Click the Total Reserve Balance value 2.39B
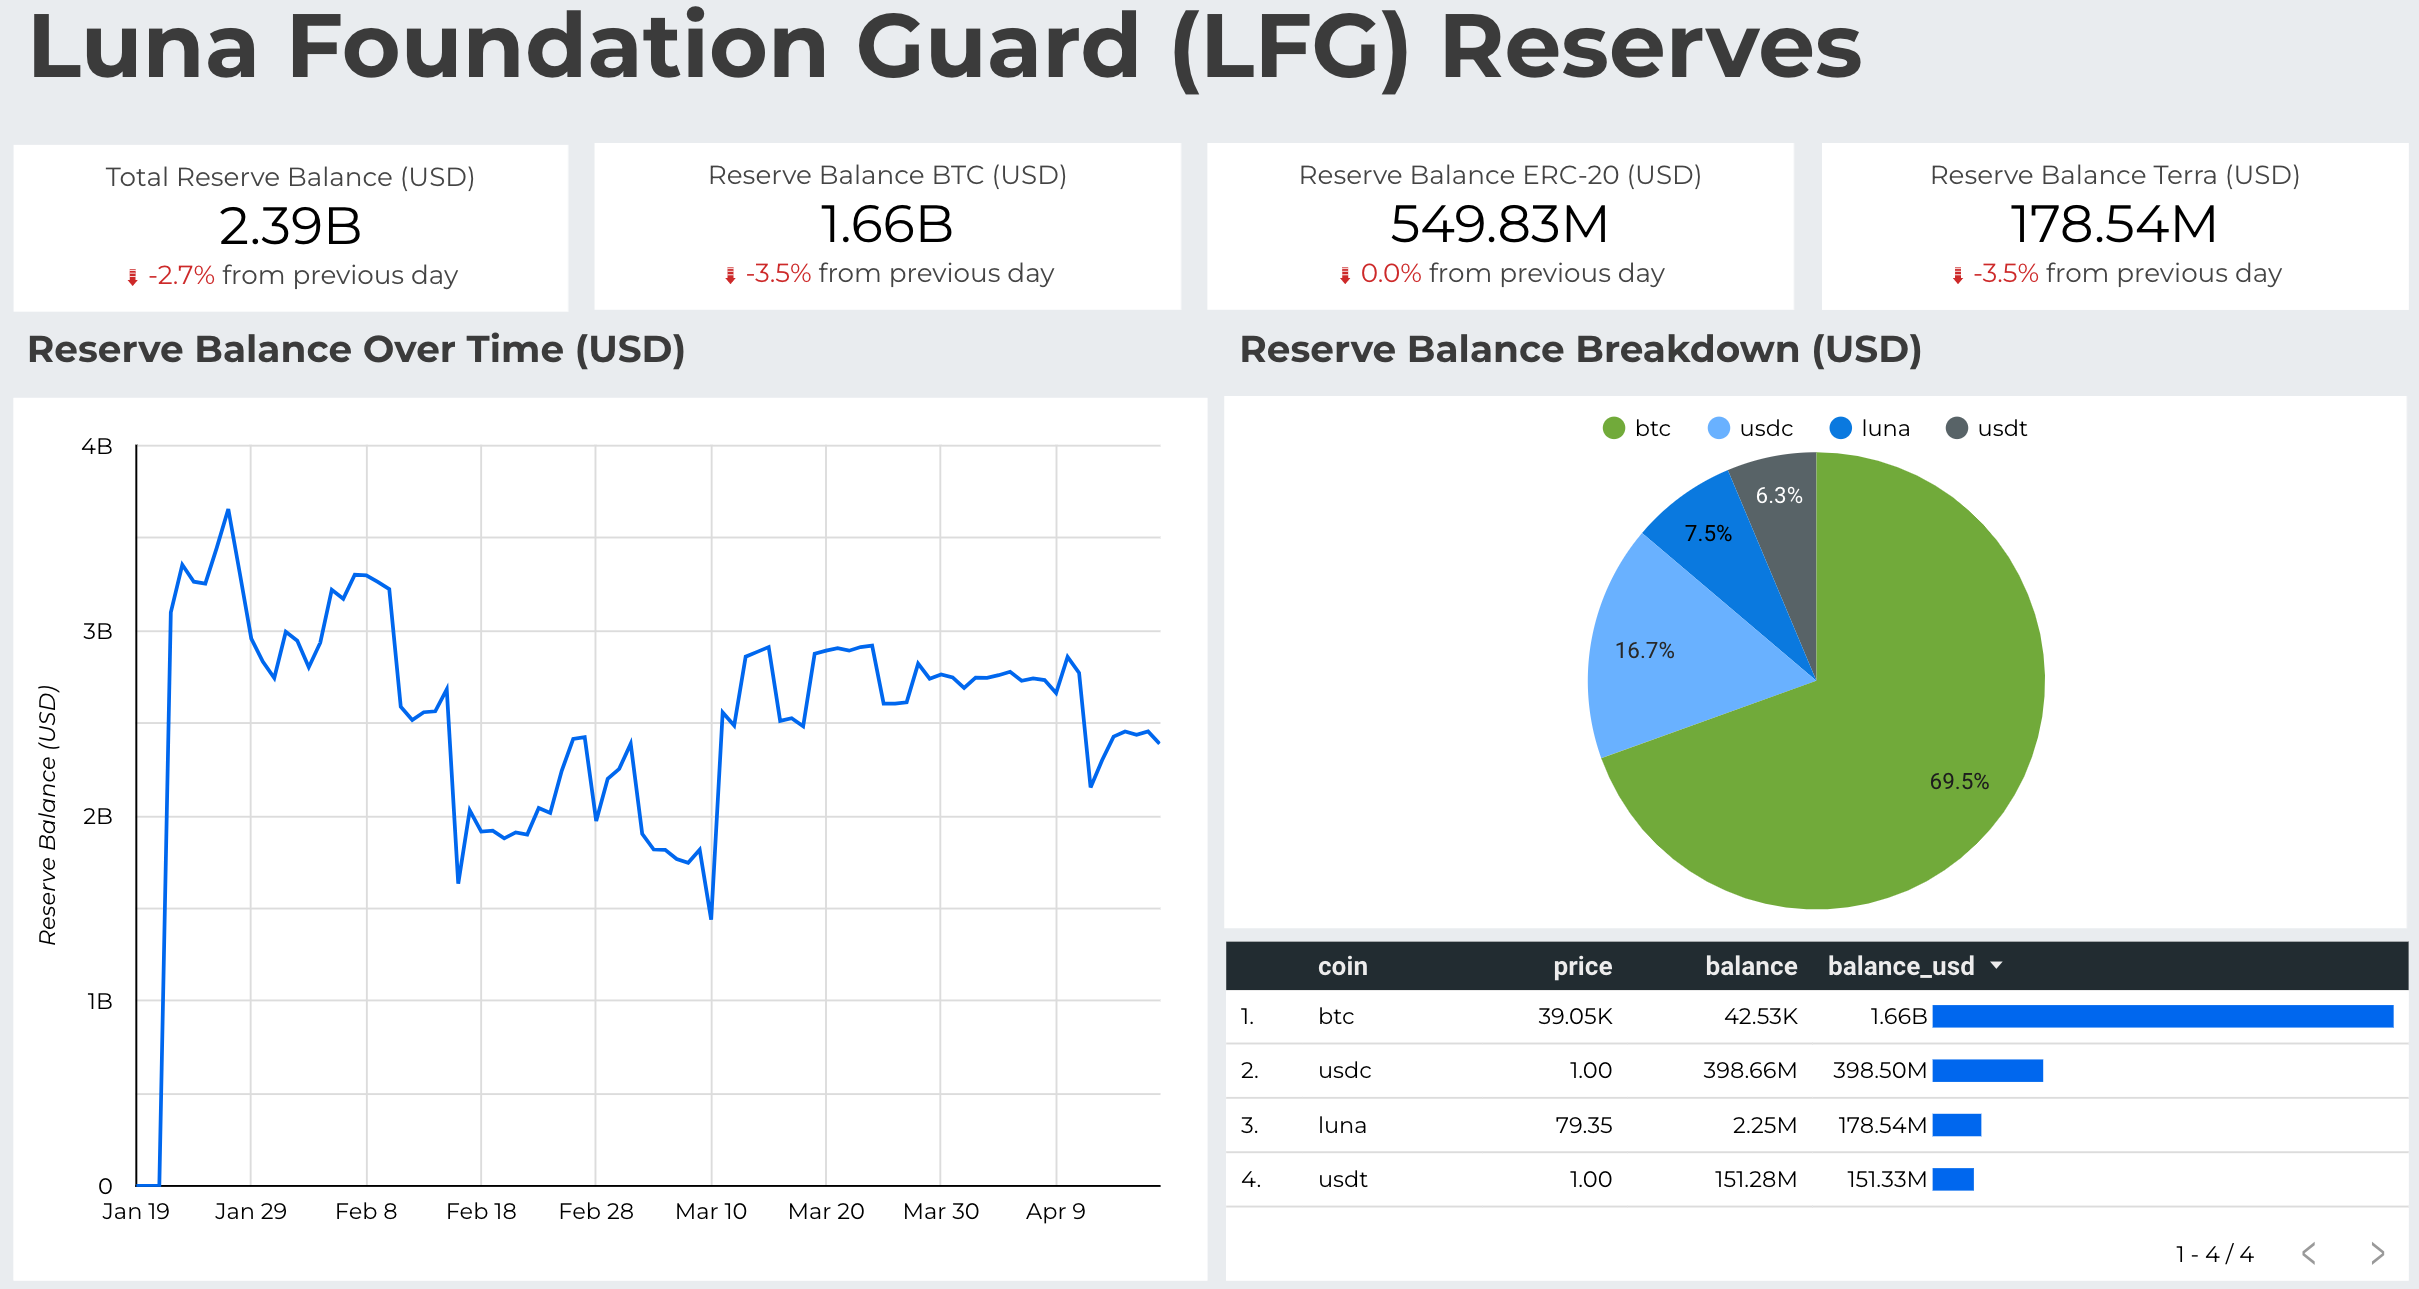The width and height of the screenshot is (2419, 1289). (290, 226)
